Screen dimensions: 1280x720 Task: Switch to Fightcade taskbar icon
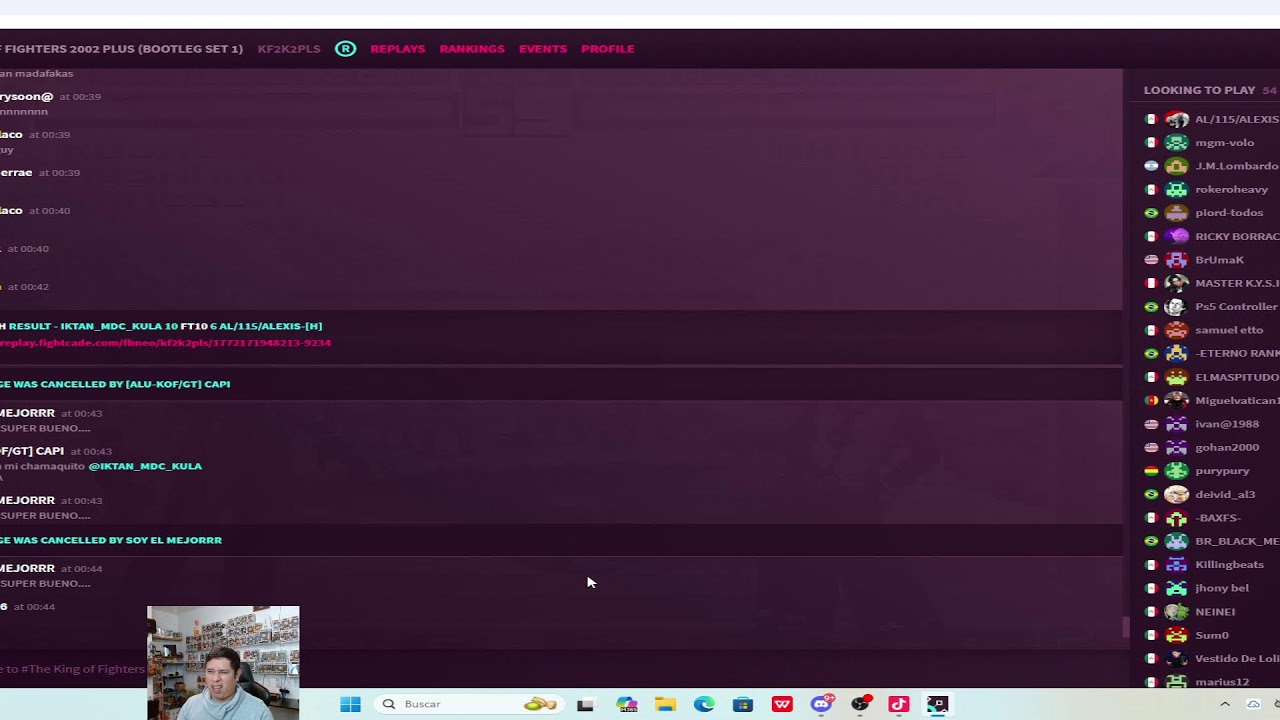pos(937,705)
